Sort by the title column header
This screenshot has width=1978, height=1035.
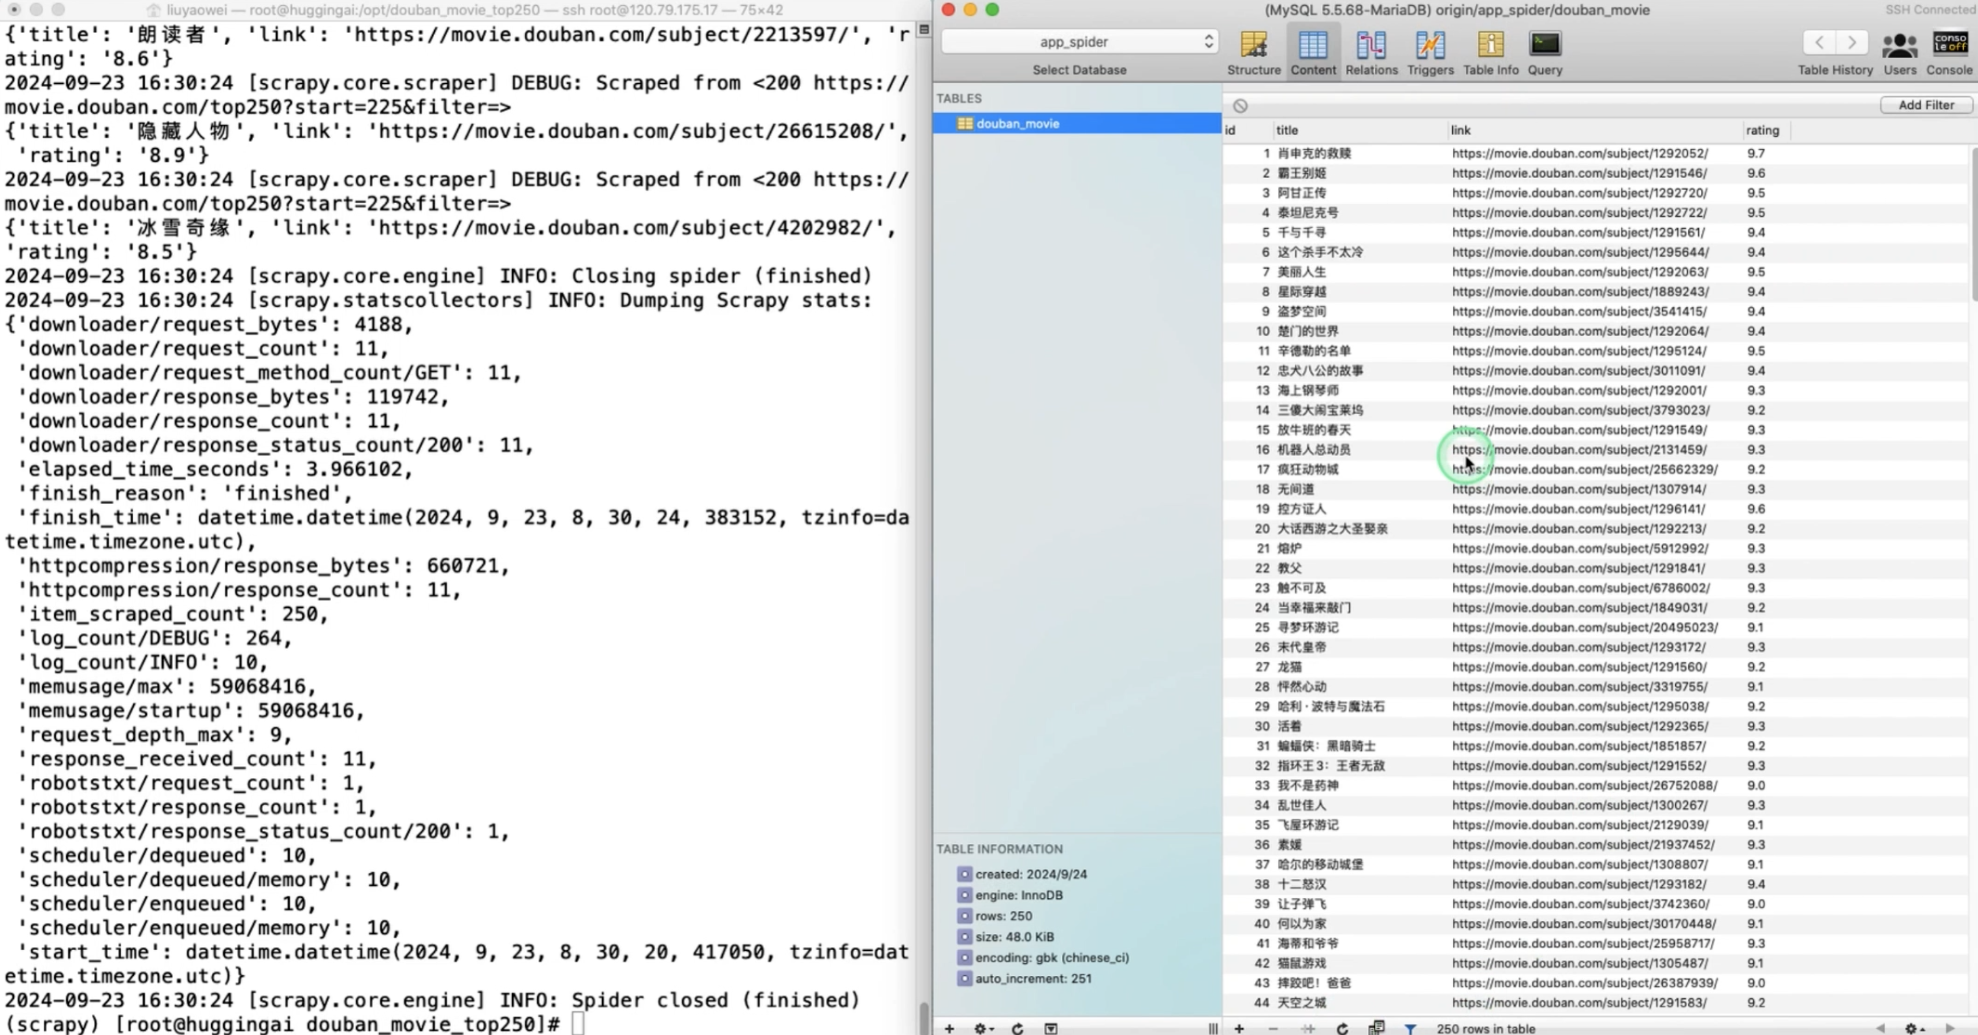coord(1358,130)
